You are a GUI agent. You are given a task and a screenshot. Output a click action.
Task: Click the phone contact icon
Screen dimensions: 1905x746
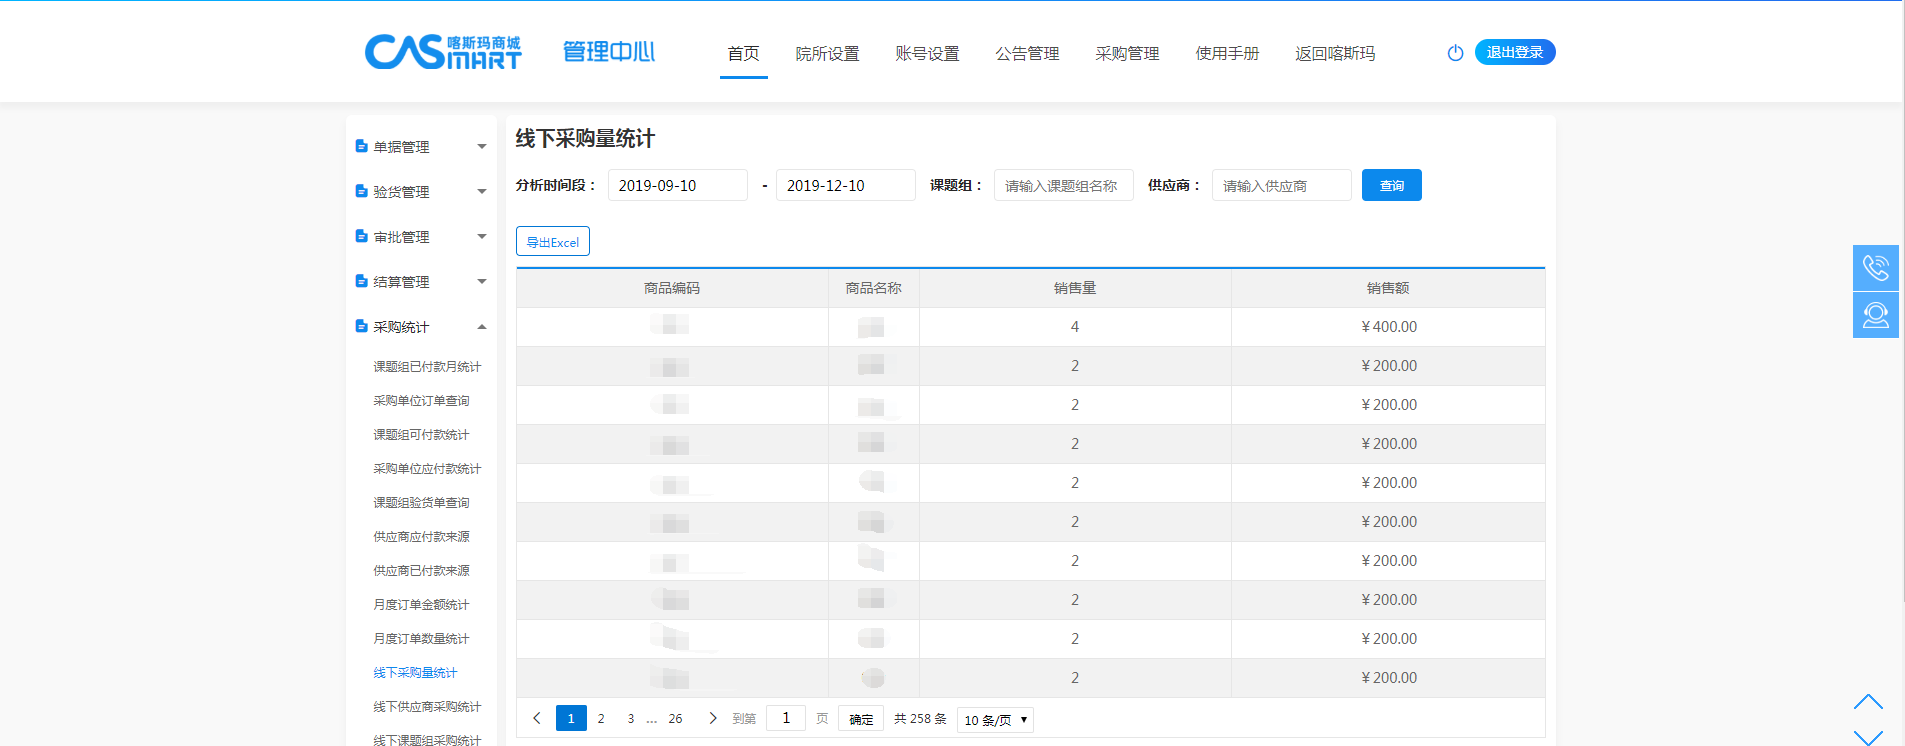[1875, 268]
